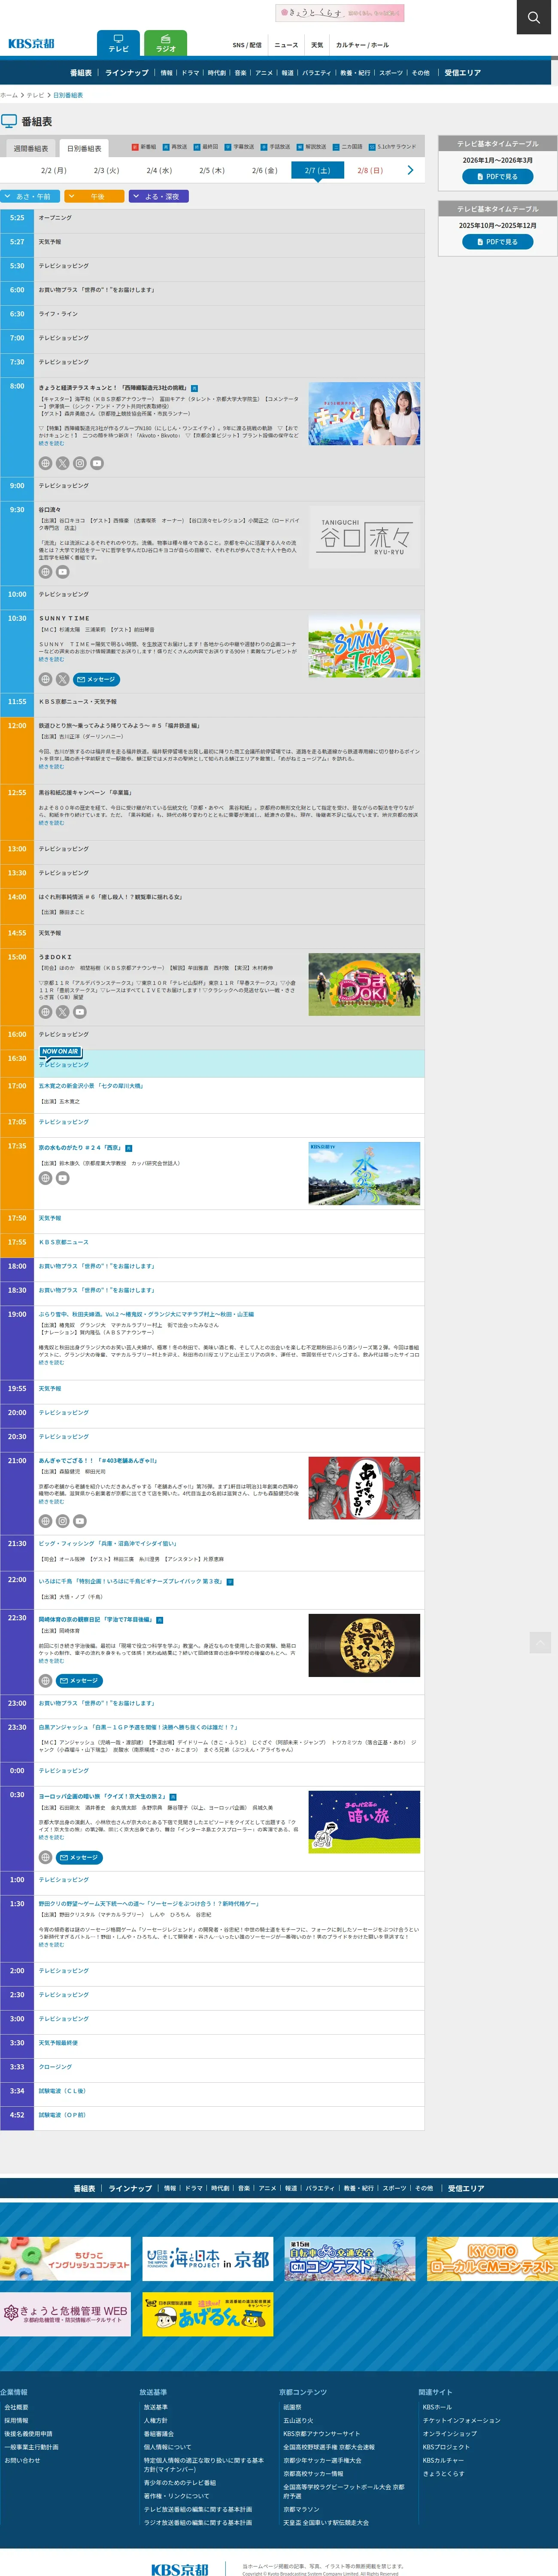Click the あげるん mascot banner

pyautogui.click(x=208, y=2314)
